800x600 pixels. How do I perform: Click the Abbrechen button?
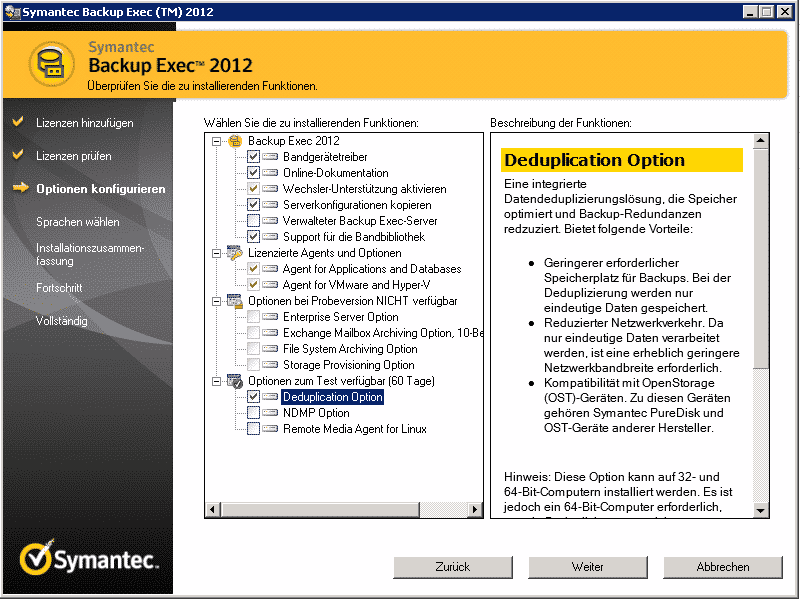(x=723, y=567)
